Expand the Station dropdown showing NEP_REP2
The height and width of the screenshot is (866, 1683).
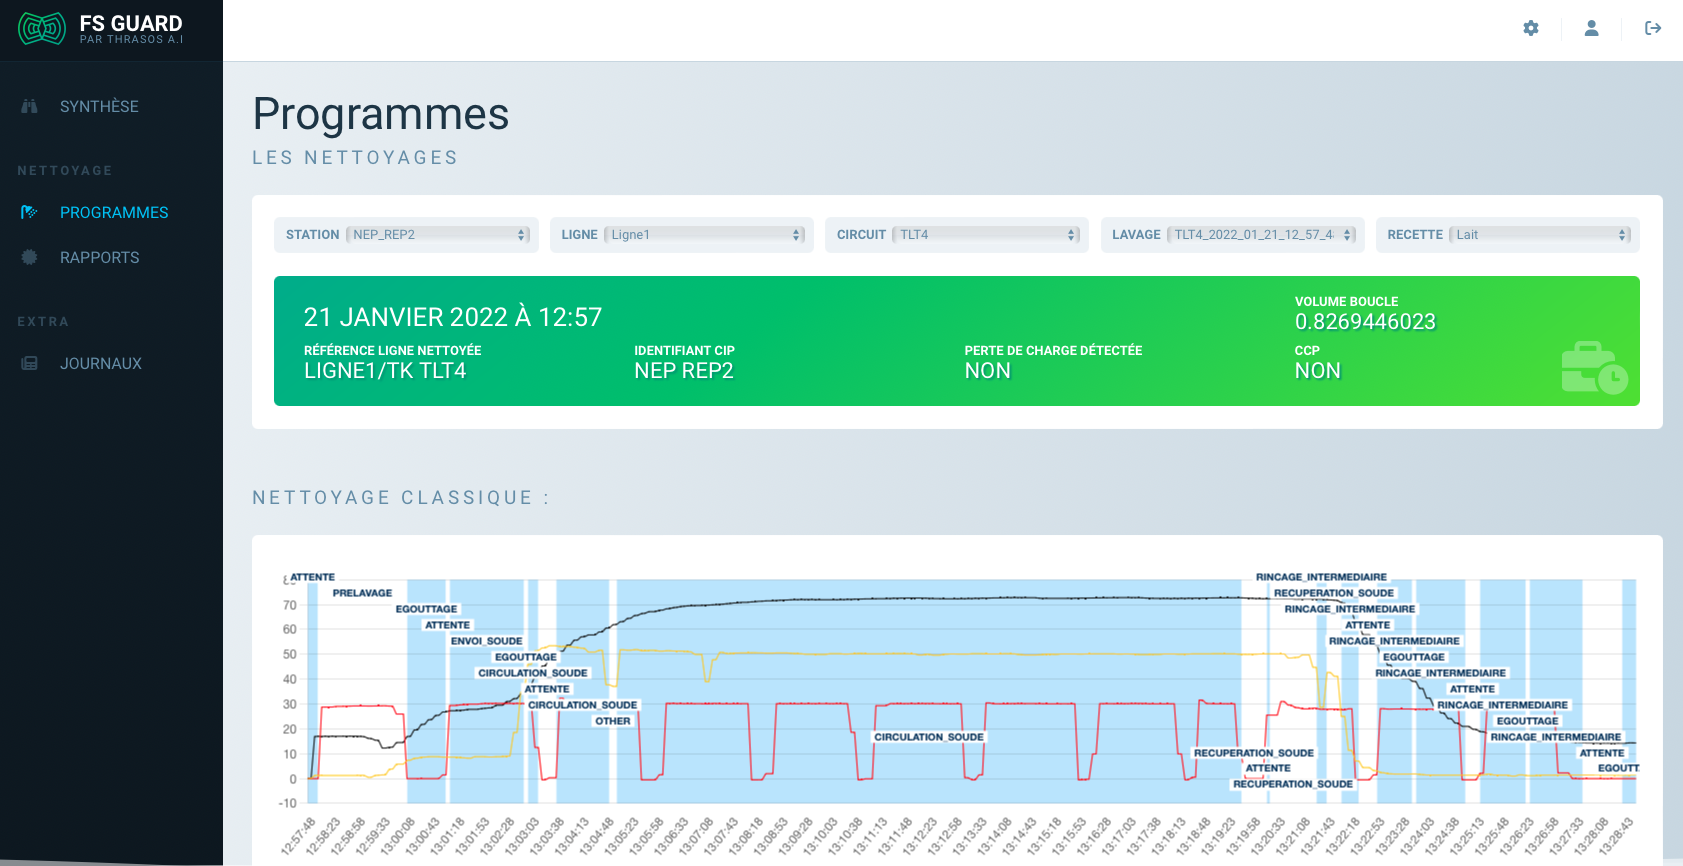pyautogui.click(x=437, y=235)
